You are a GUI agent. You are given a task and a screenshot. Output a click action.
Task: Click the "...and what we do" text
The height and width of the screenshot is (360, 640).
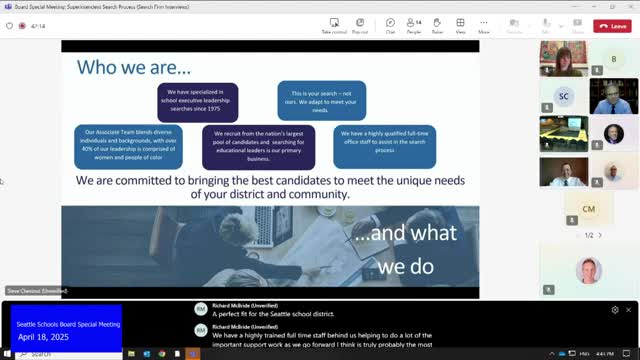[x=405, y=249]
